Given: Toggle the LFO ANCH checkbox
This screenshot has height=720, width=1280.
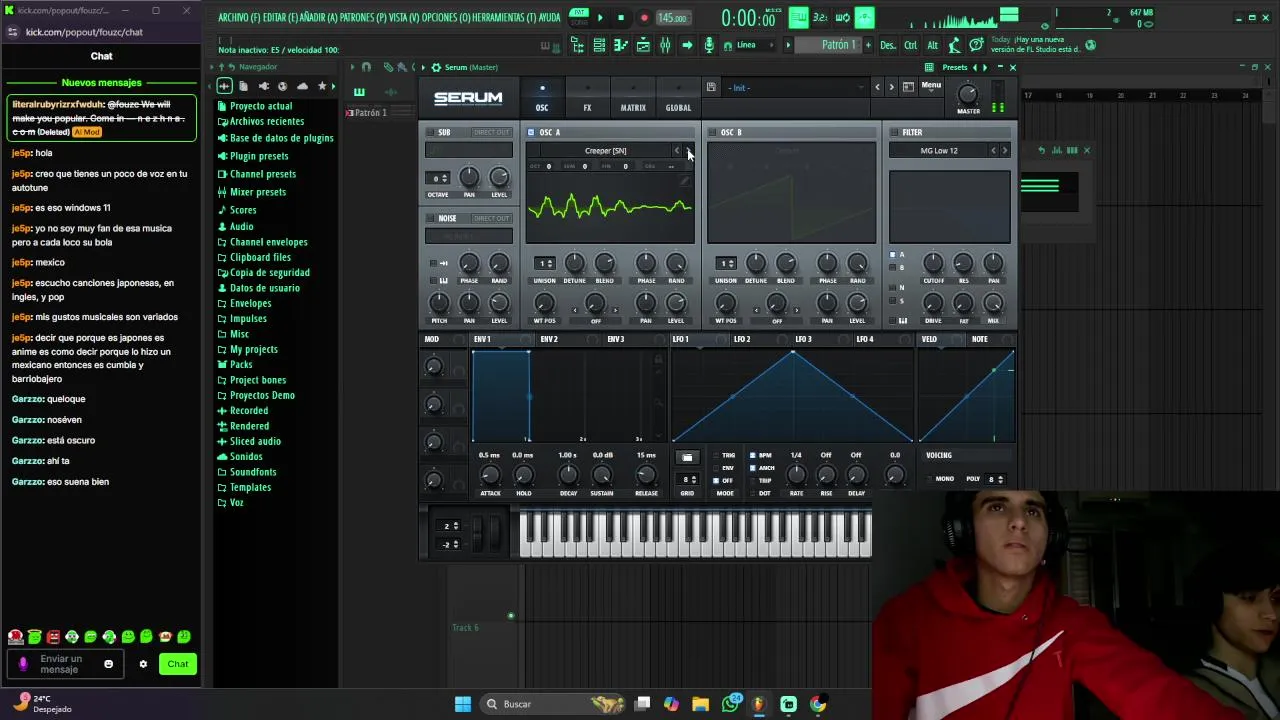Looking at the screenshot, I should (x=753, y=468).
